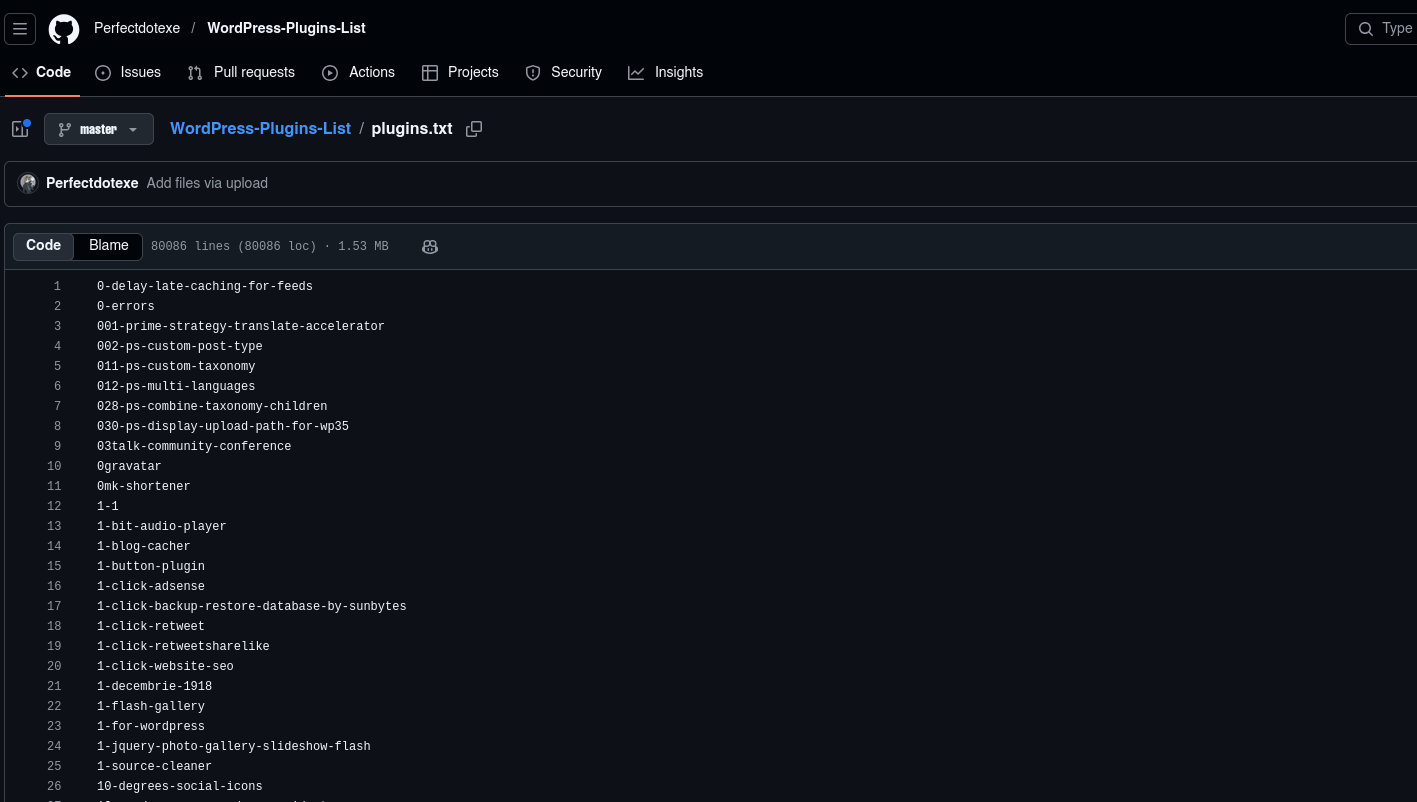Open the Pull requests tab
Viewport: 1417px width, 802px height.
pos(242,73)
